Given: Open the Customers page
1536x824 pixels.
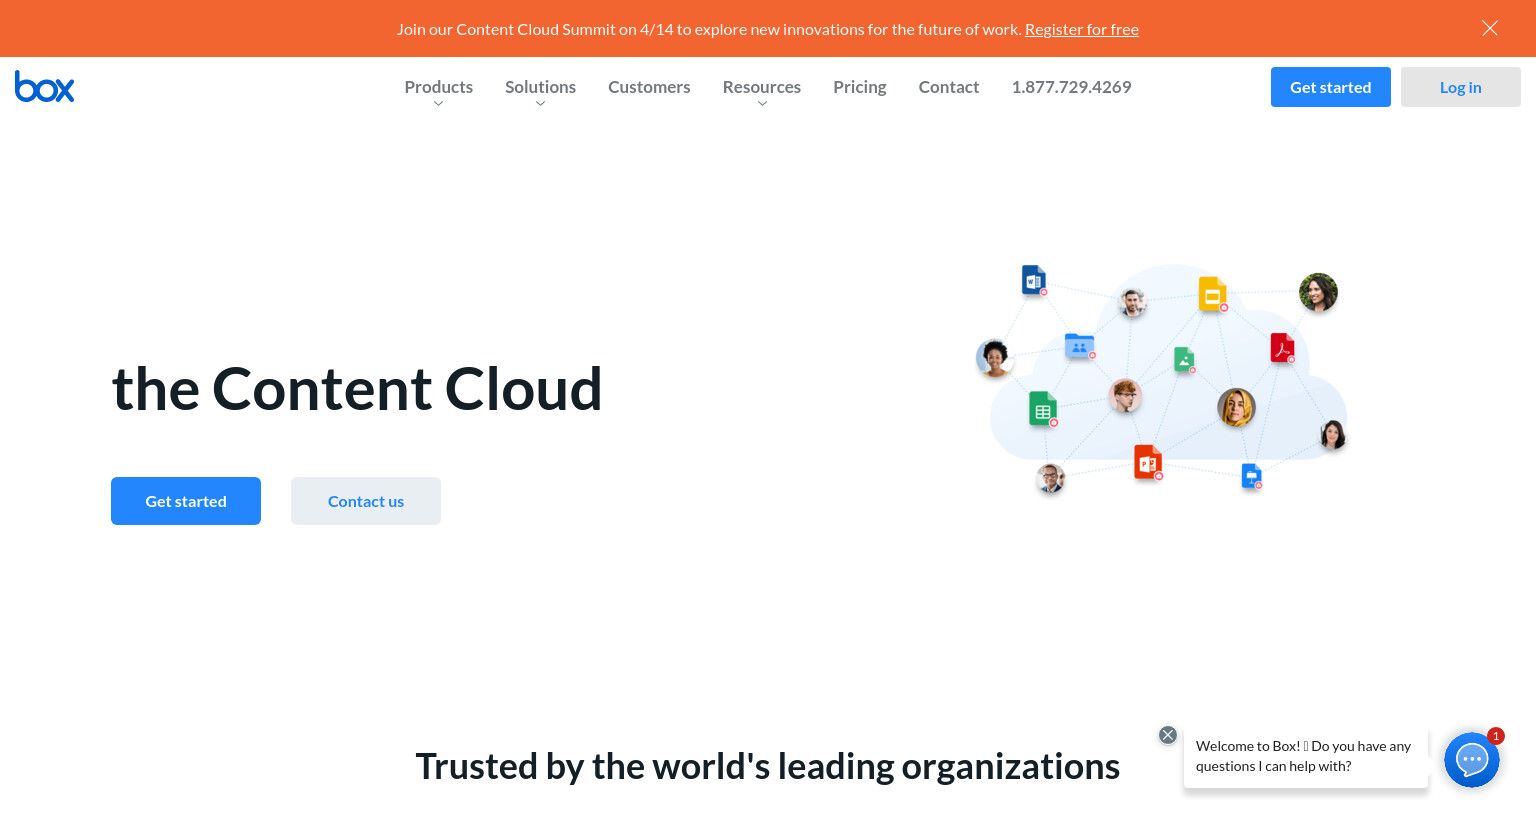Looking at the screenshot, I should [x=649, y=87].
